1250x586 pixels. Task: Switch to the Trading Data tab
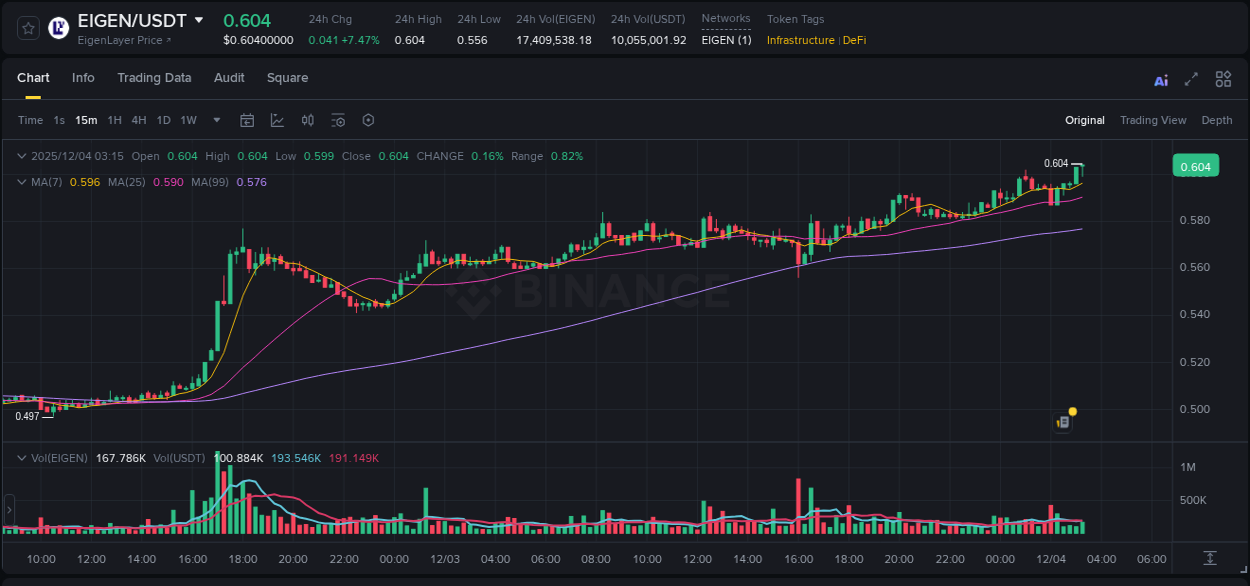tap(154, 77)
